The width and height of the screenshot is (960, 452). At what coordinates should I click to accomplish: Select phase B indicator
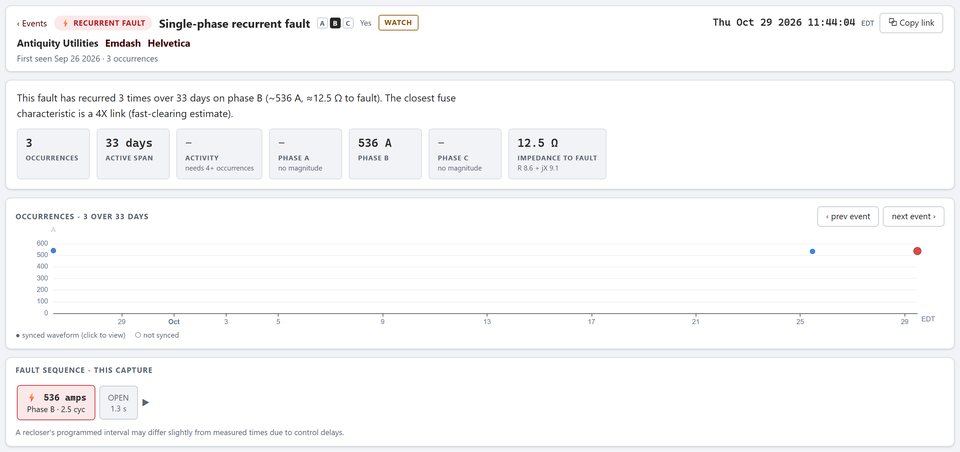pyautogui.click(x=335, y=23)
